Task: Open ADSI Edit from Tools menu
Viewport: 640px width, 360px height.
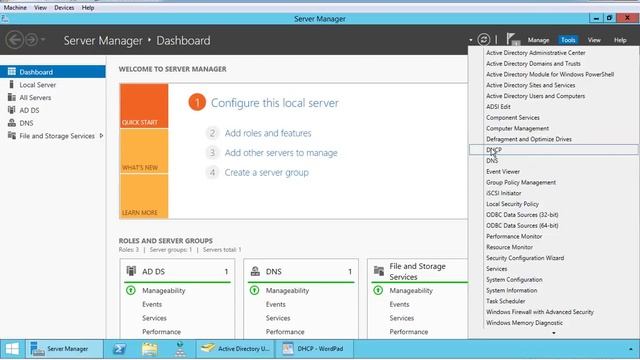Action: click(x=498, y=107)
